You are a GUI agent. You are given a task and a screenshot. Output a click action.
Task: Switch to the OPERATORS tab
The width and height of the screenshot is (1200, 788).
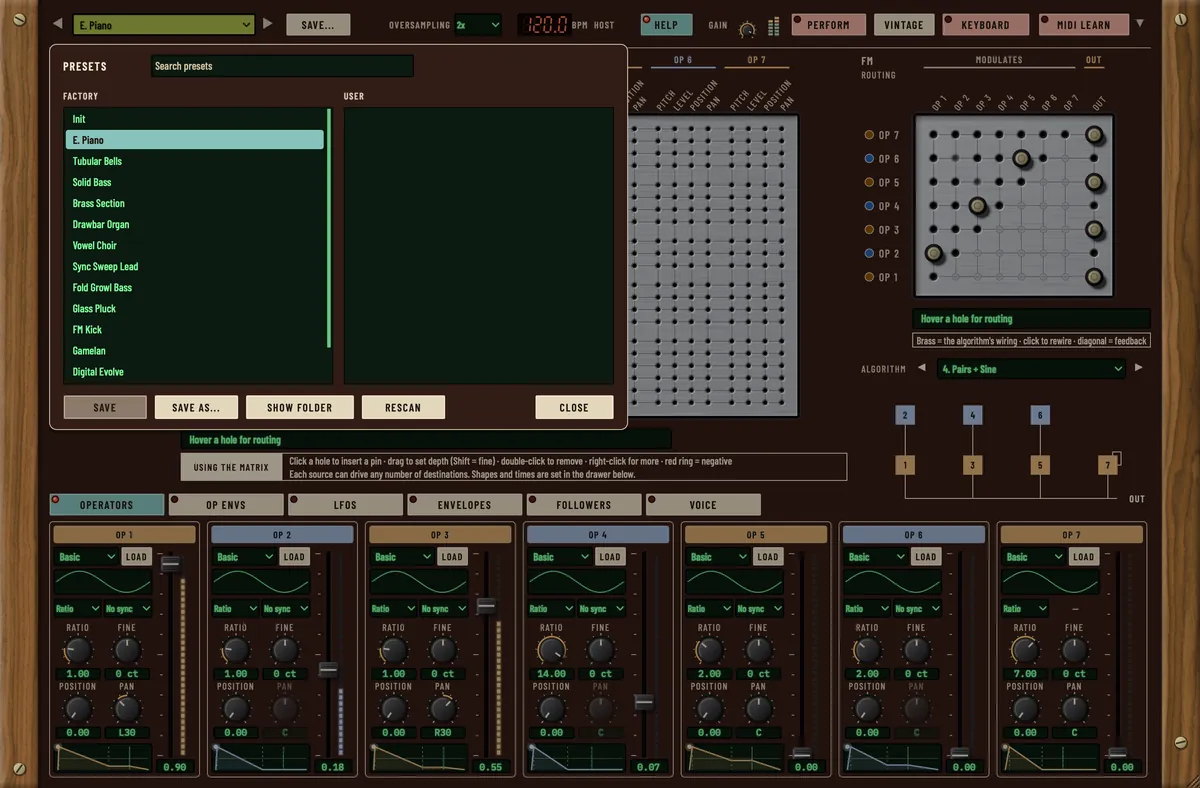pyautogui.click(x=106, y=505)
